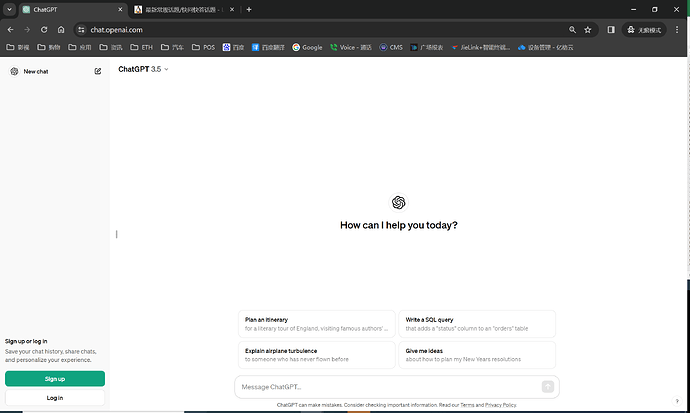This screenshot has height=413, width=690.
Task: Open the POS bookmark folder
Action: 203,47
